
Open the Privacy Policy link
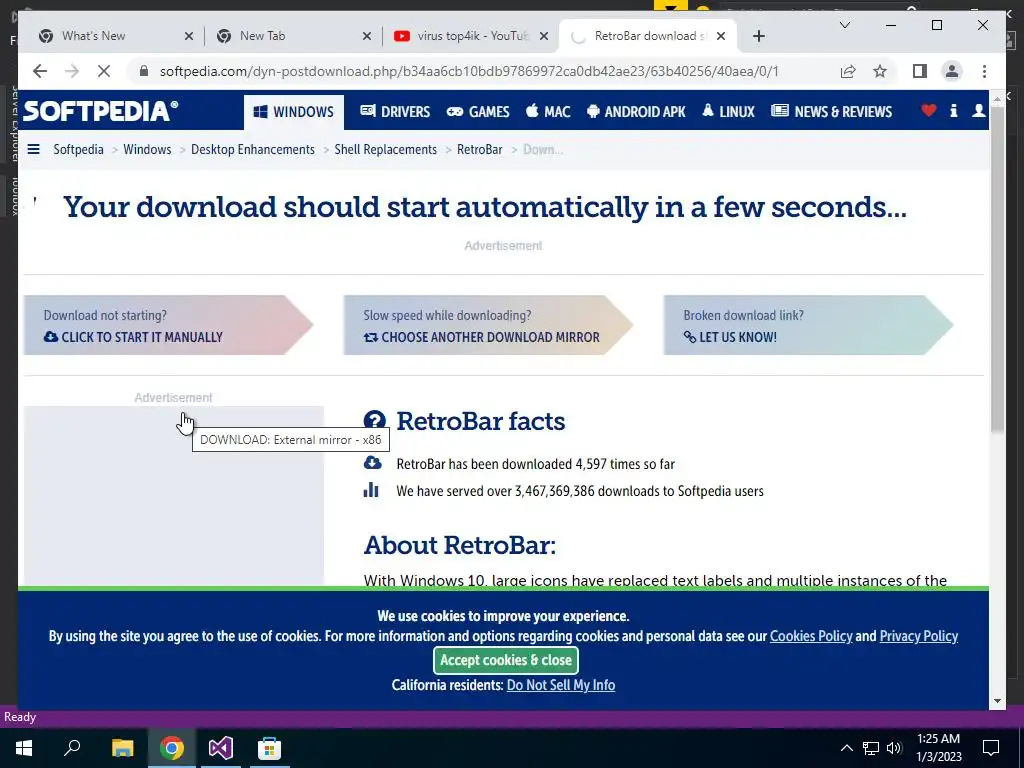919,636
